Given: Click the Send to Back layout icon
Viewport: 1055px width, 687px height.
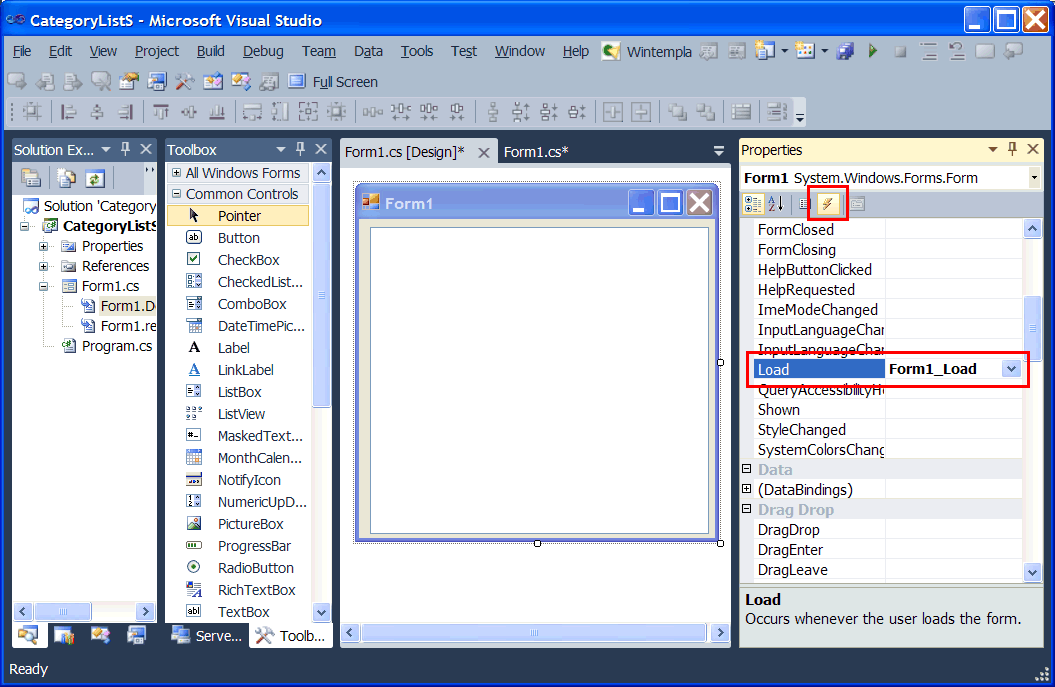Looking at the screenshot, I should click(x=705, y=112).
